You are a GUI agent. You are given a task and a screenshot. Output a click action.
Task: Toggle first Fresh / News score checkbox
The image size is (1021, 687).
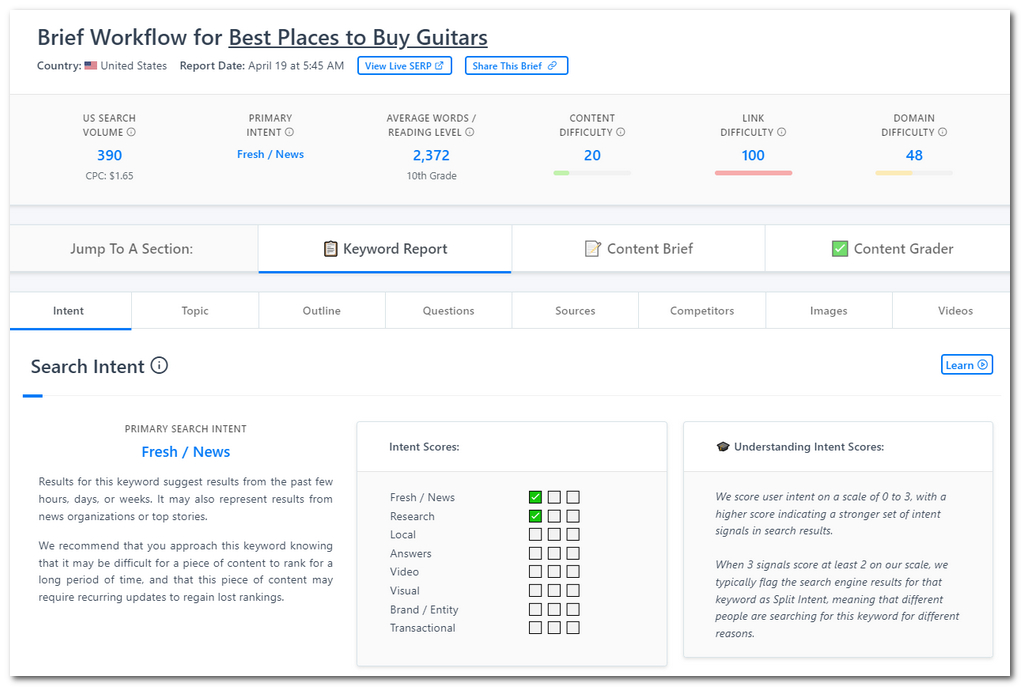(535, 497)
